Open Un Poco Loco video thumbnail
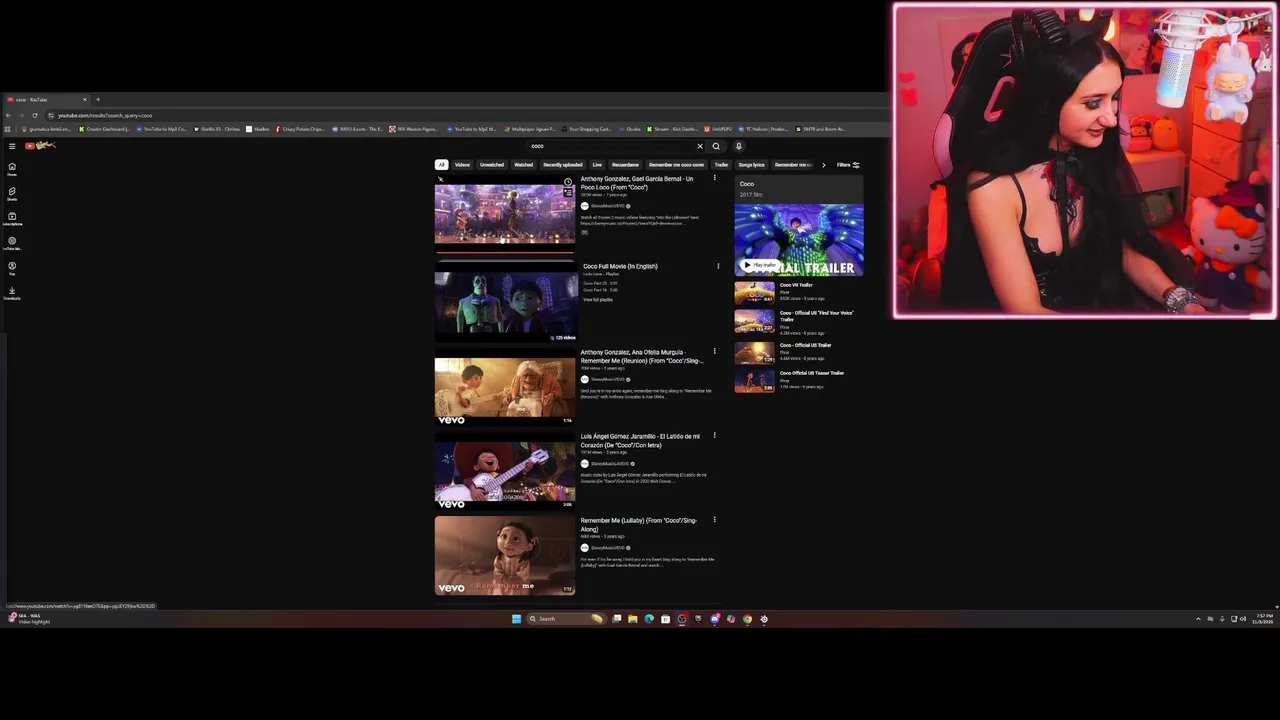This screenshot has width=1280, height=720. coord(505,213)
